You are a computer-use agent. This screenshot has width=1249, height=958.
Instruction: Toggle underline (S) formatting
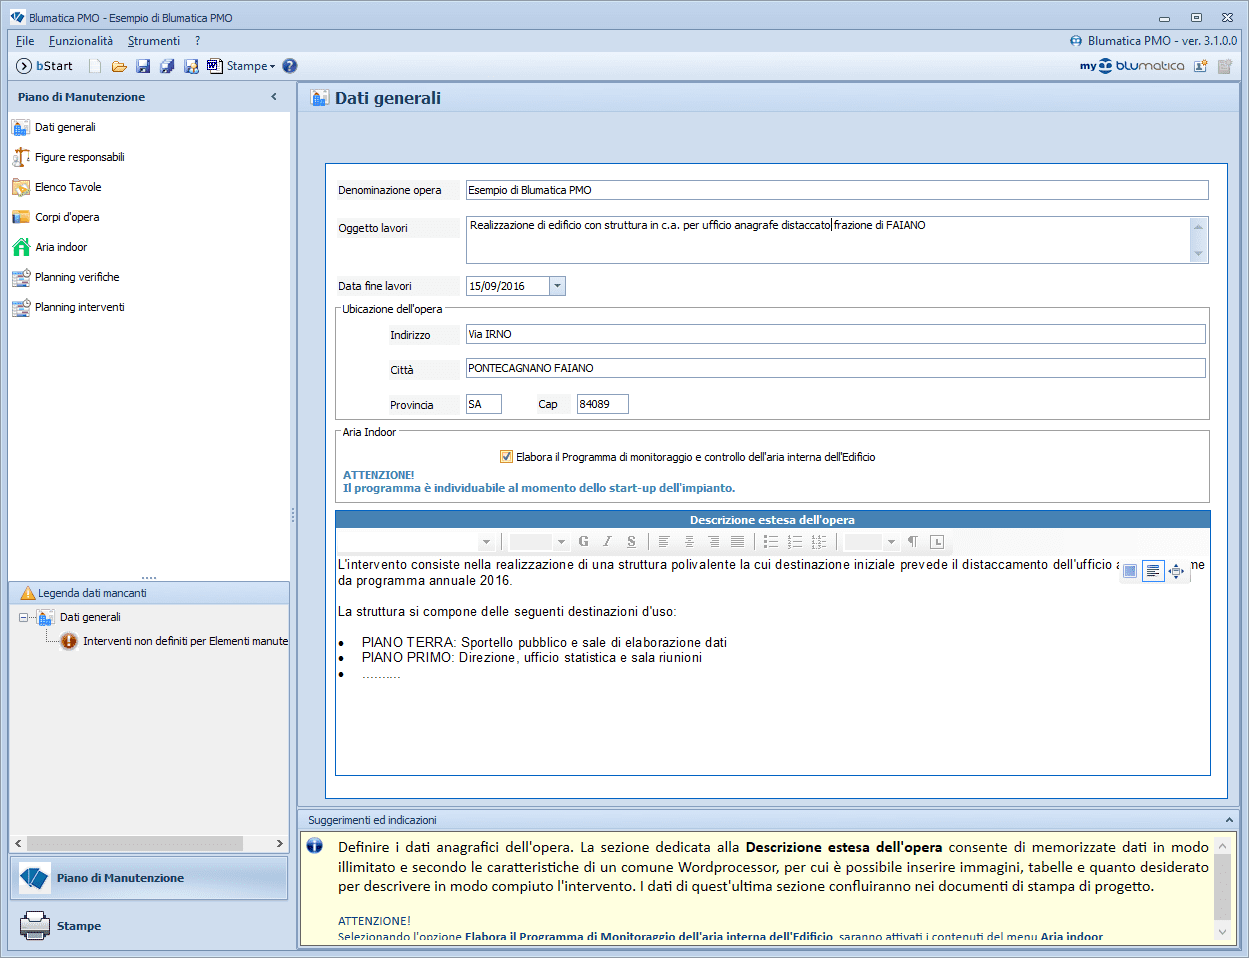tap(631, 542)
